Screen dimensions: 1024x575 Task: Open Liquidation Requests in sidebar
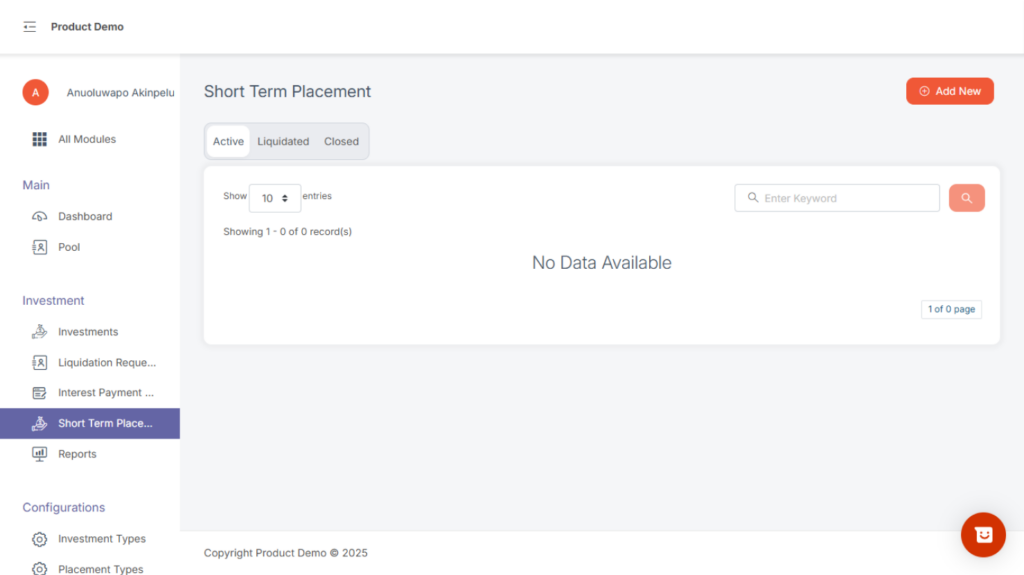[x=106, y=363]
